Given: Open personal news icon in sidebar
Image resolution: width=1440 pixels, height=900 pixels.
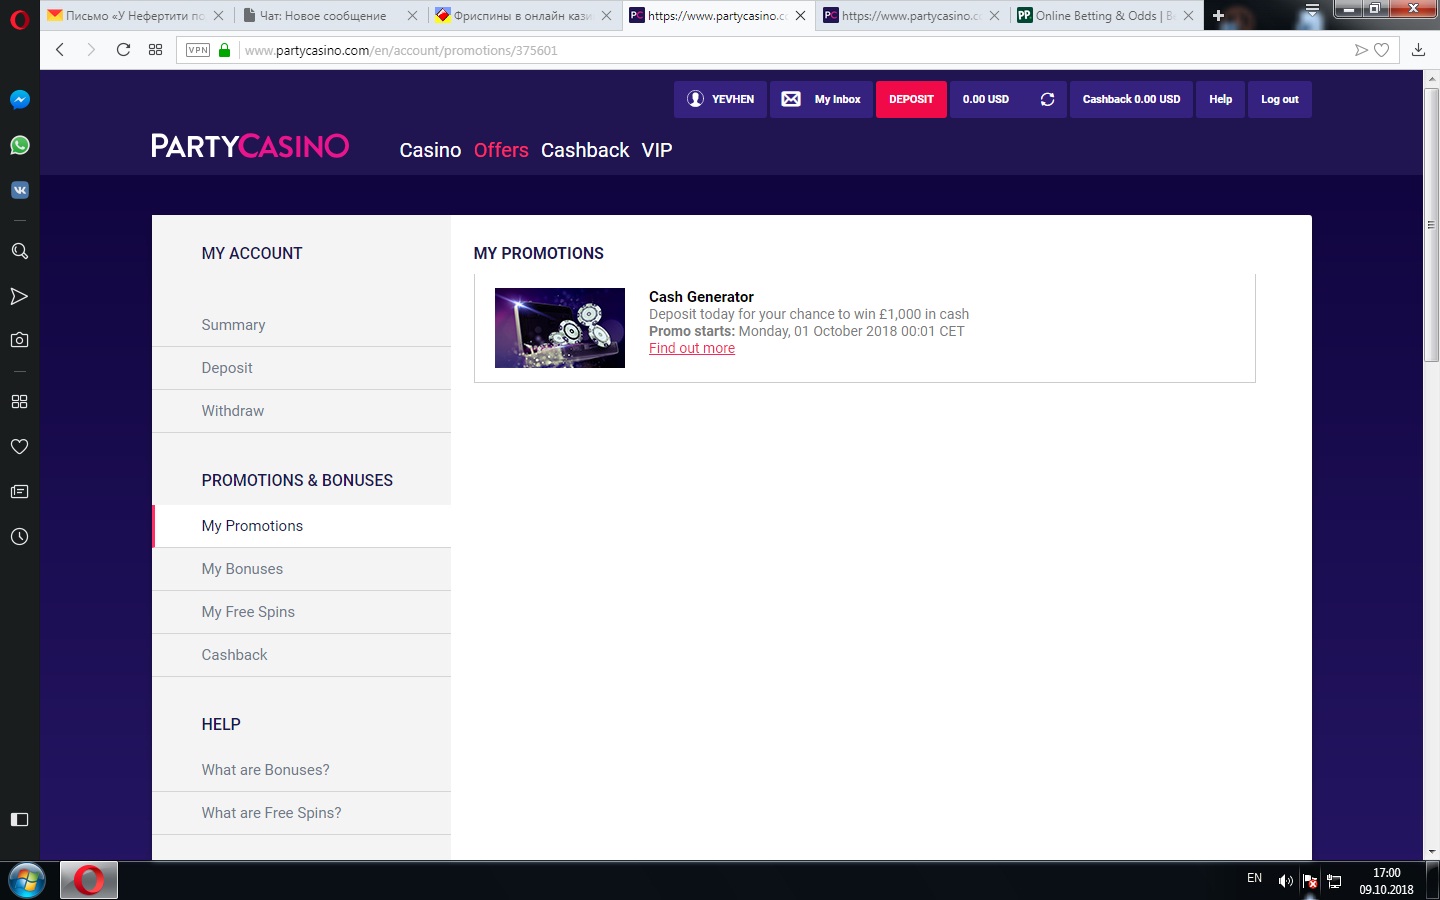Looking at the screenshot, I should point(19,491).
